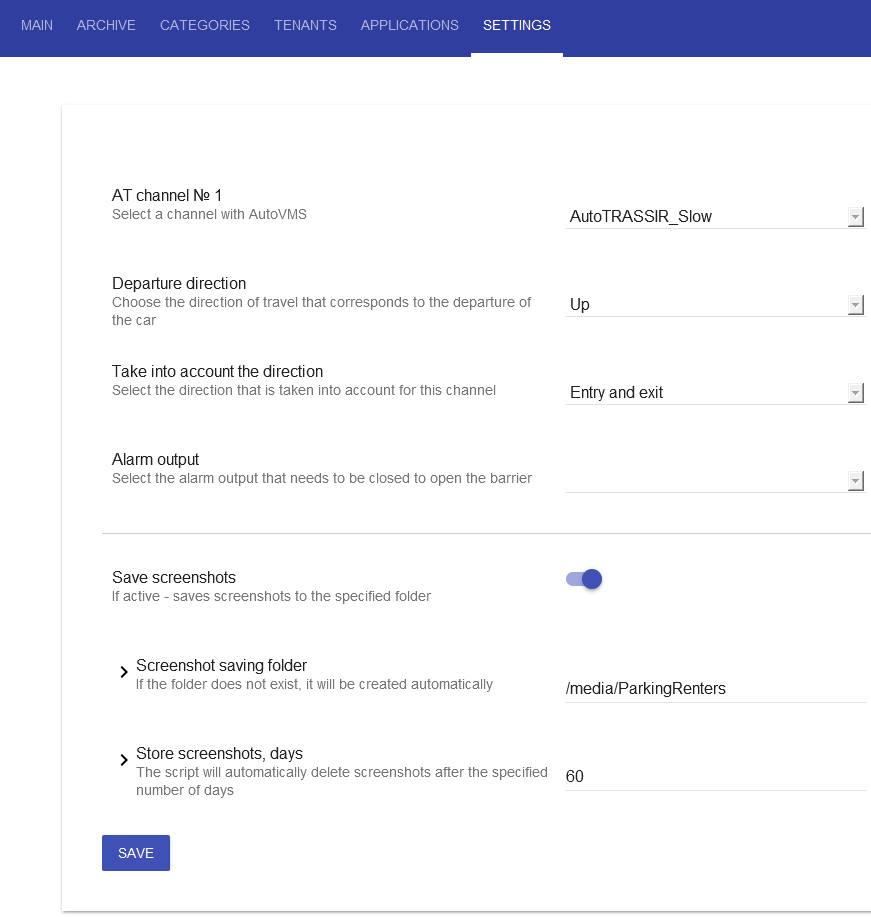Click the chevron beside Screenshot saving folder
This screenshot has height=917, width=871.
pyautogui.click(x=123, y=672)
